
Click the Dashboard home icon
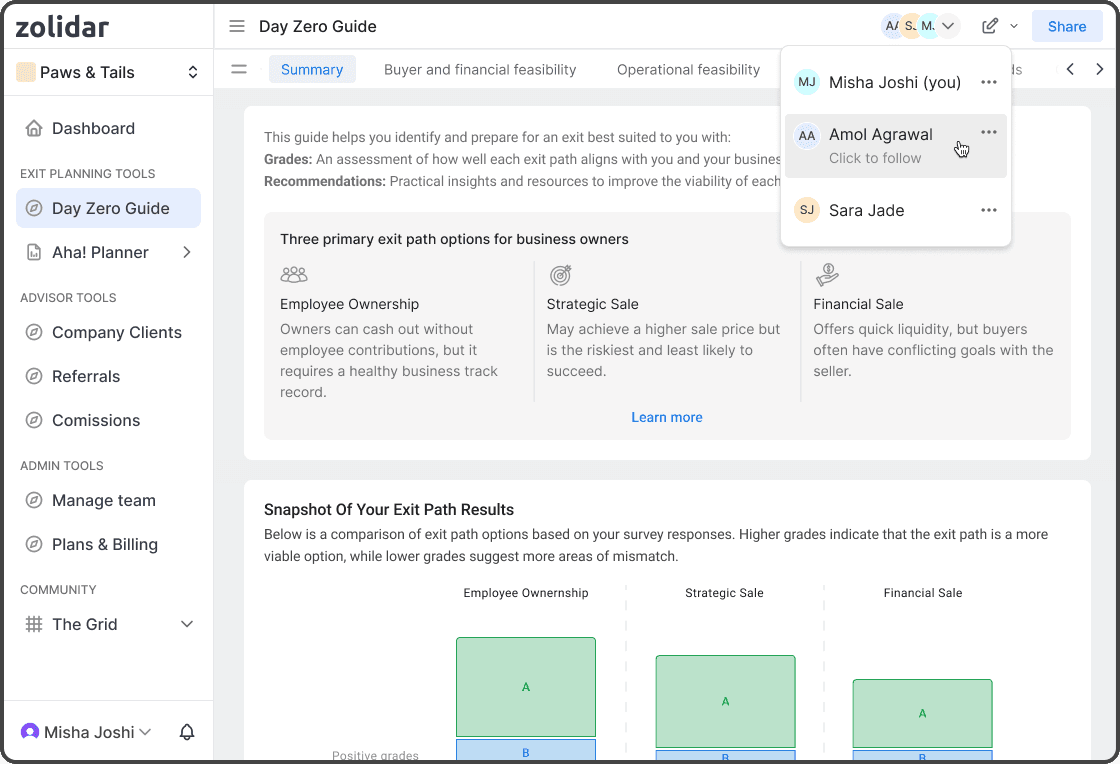coord(34,128)
